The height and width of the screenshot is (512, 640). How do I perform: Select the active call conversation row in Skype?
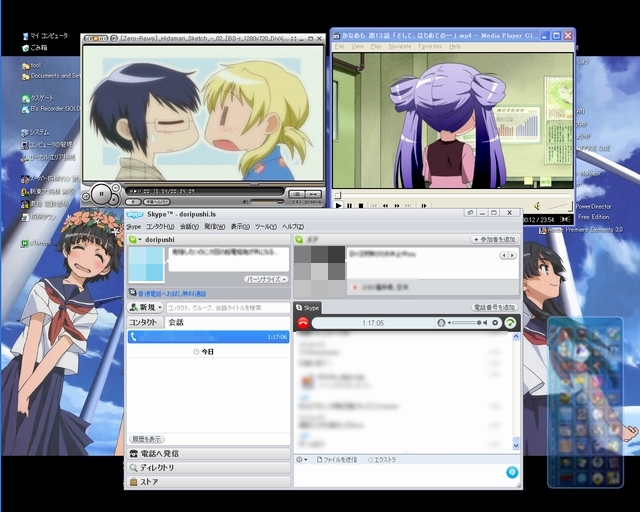[208, 337]
